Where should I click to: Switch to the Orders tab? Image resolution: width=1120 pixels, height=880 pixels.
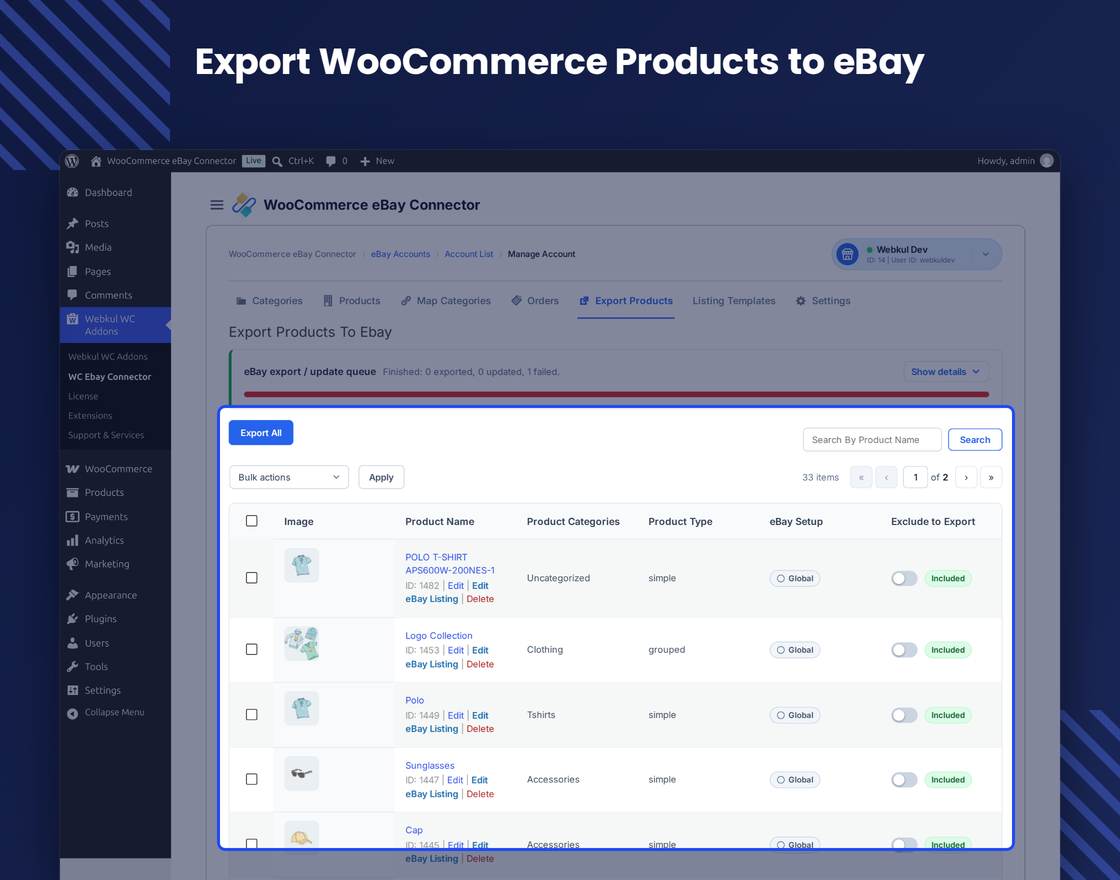coord(535,301)
